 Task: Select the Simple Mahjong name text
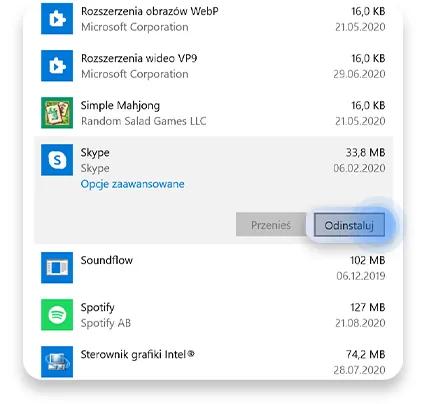click(x=120, y=106)
